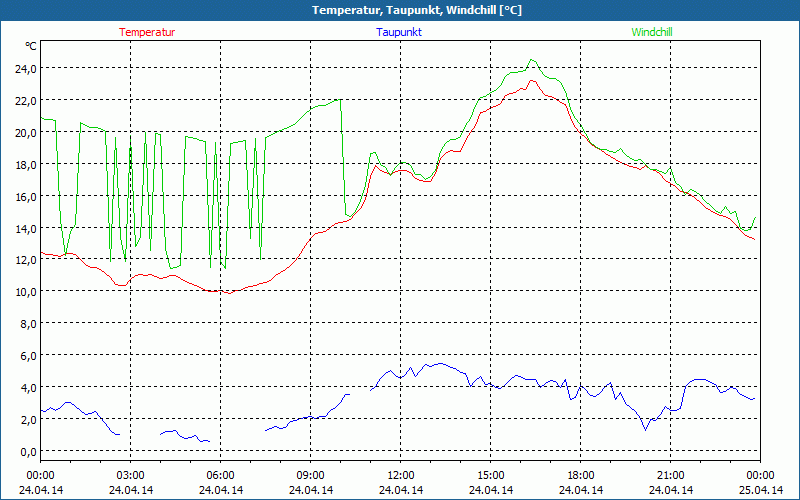The height and width of the screenshot is (500, 800).
Task: Click the 06:00 time axis label
Action: [x=220, y=476]
